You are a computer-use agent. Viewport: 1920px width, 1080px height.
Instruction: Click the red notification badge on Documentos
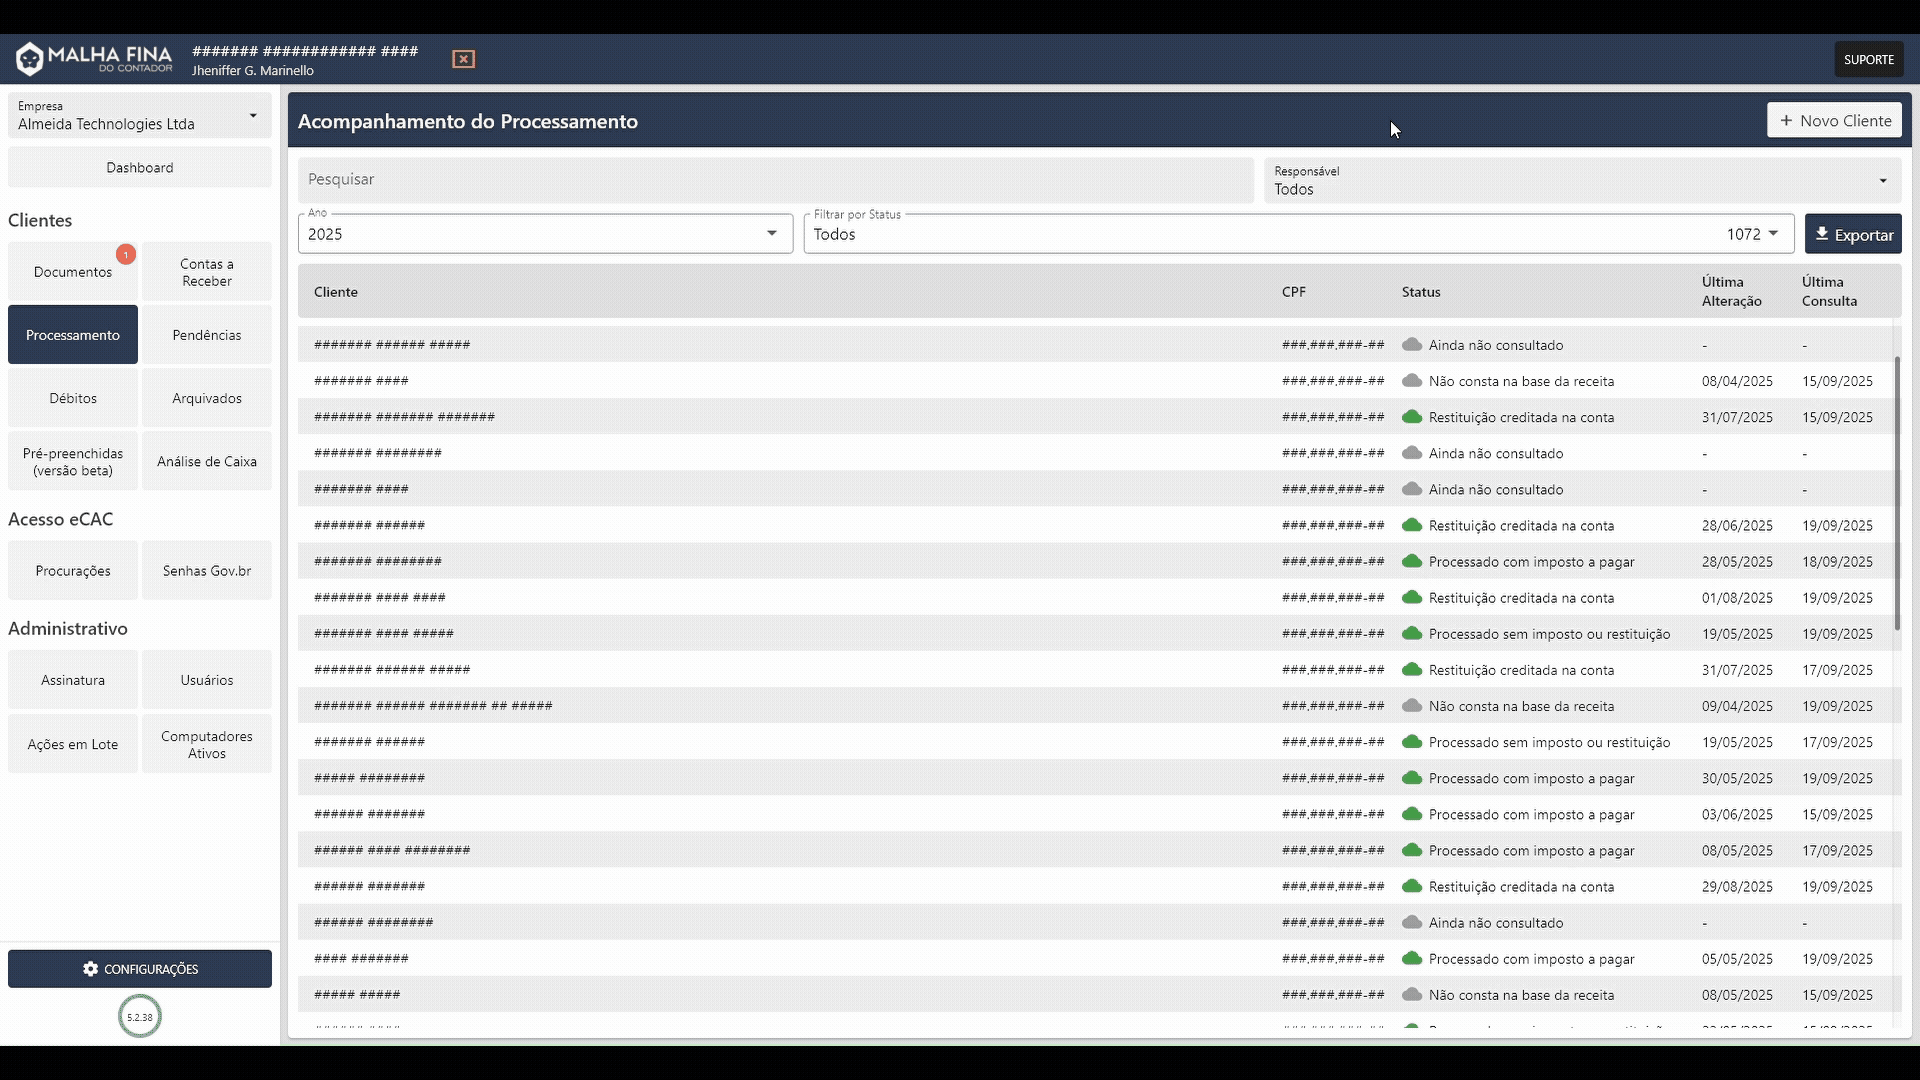(126, 255)
